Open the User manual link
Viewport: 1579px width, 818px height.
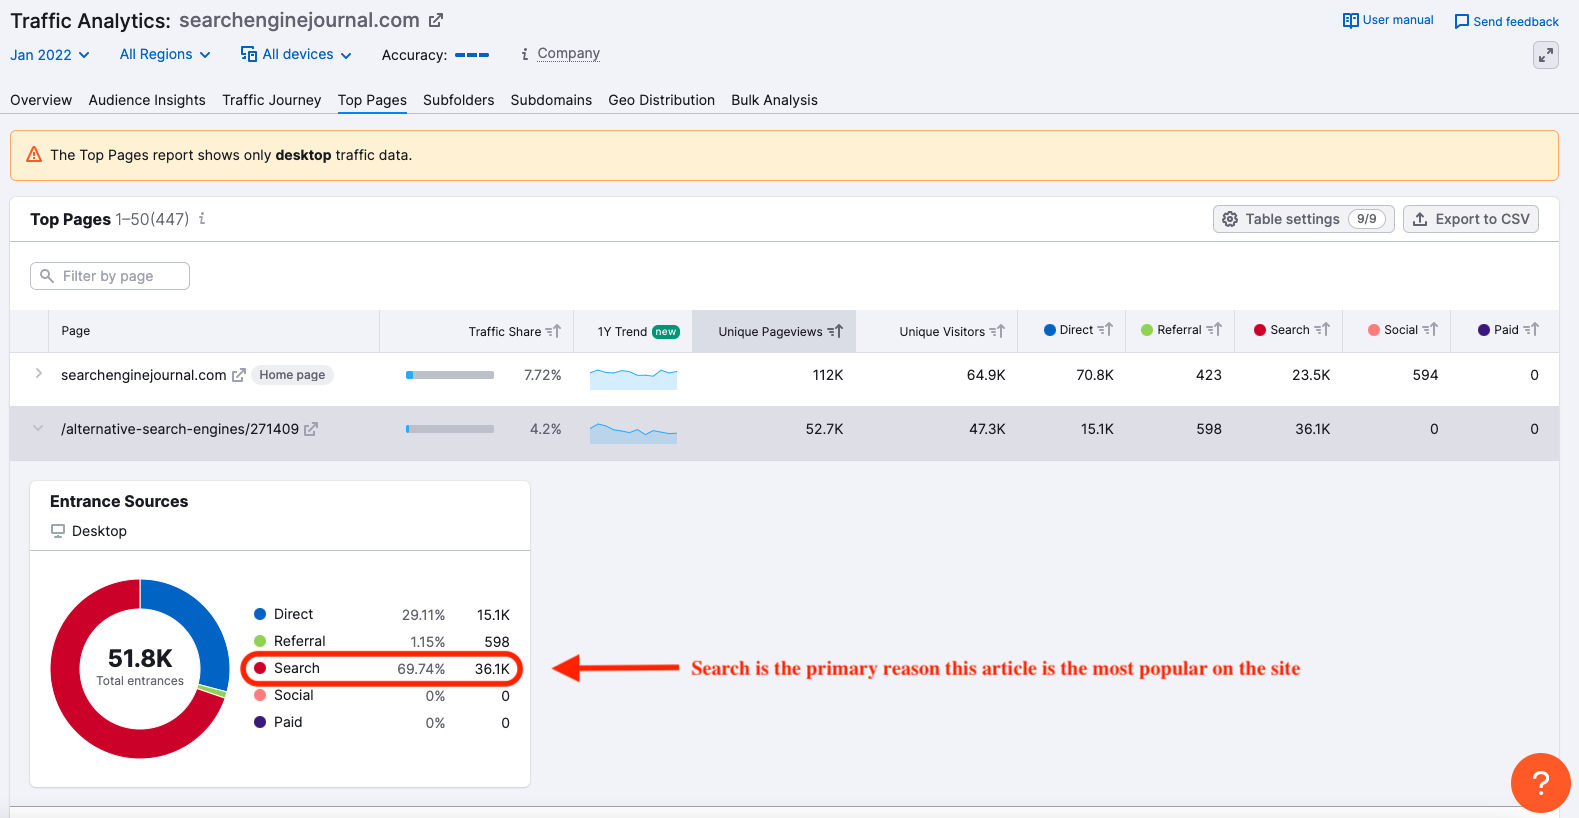1398,20
